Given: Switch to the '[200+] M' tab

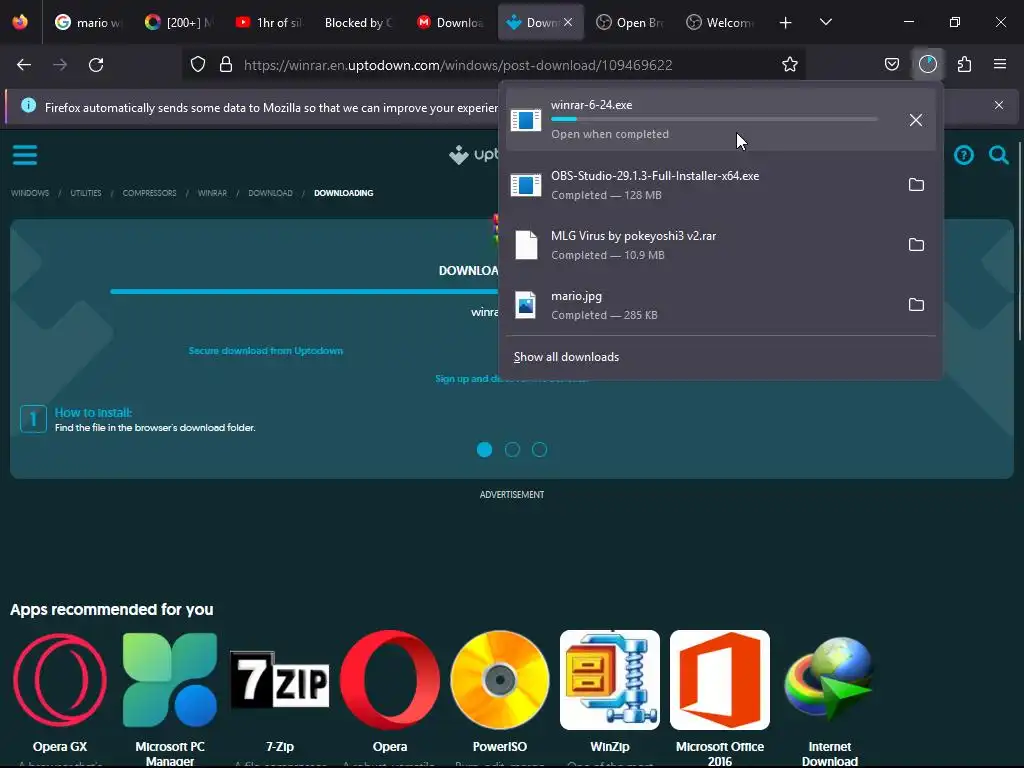Looking at the screenshot, I should coord(179,22).
